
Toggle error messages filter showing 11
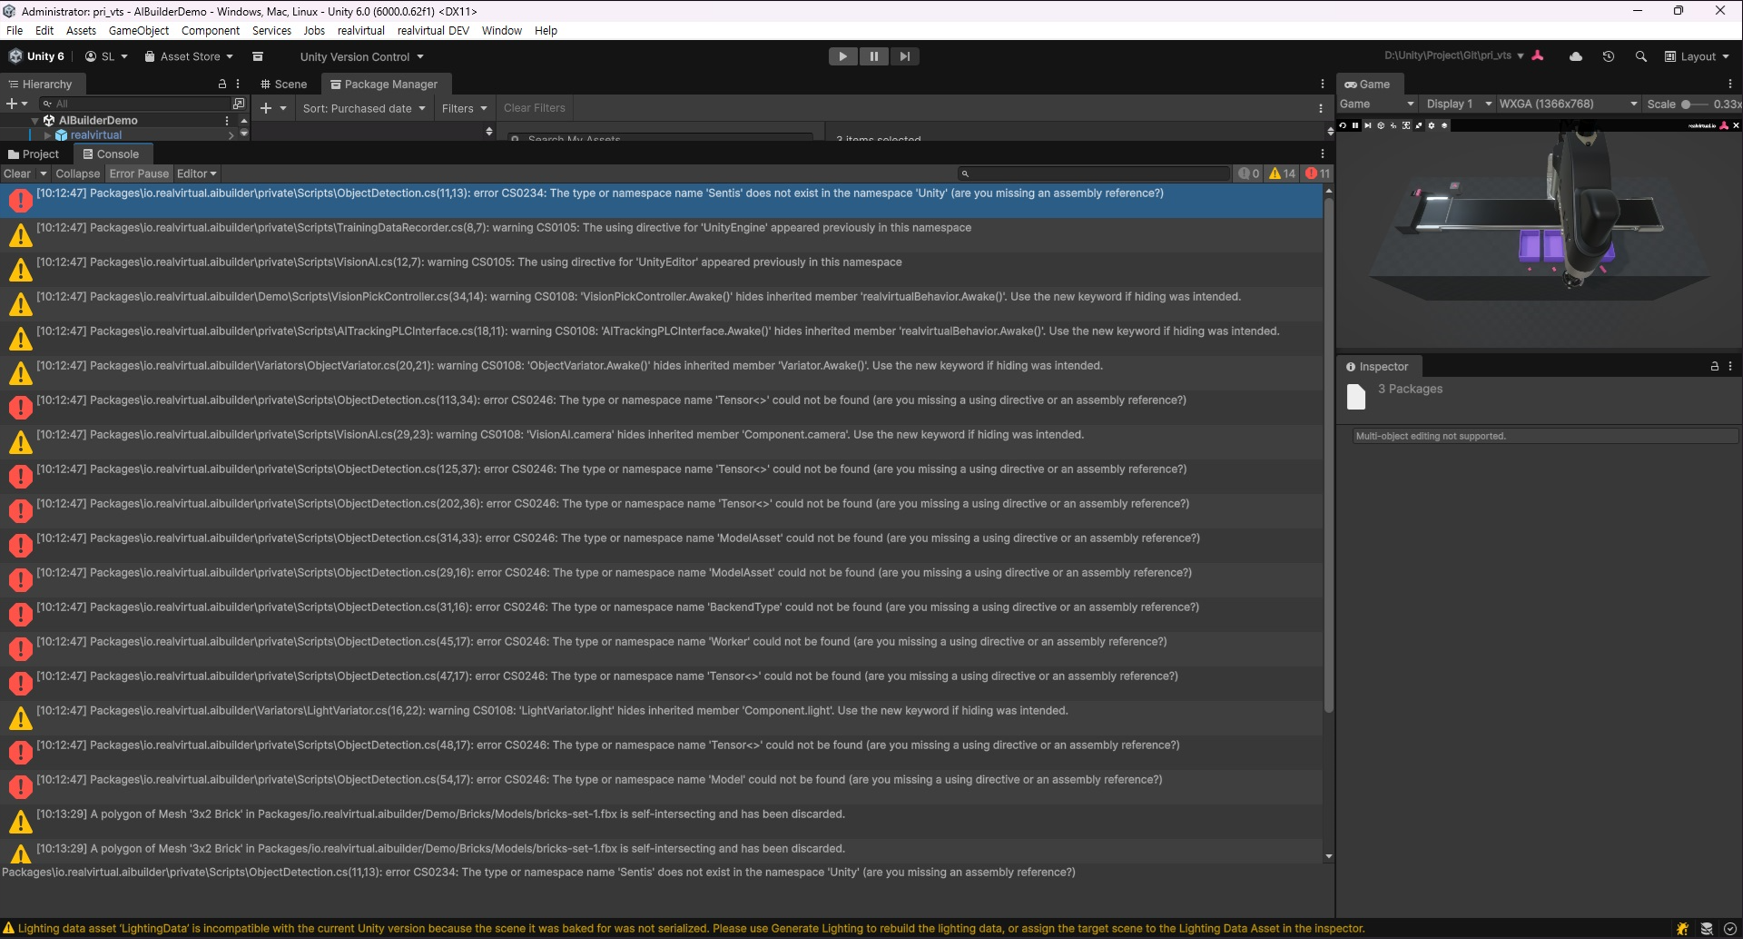1318,174
